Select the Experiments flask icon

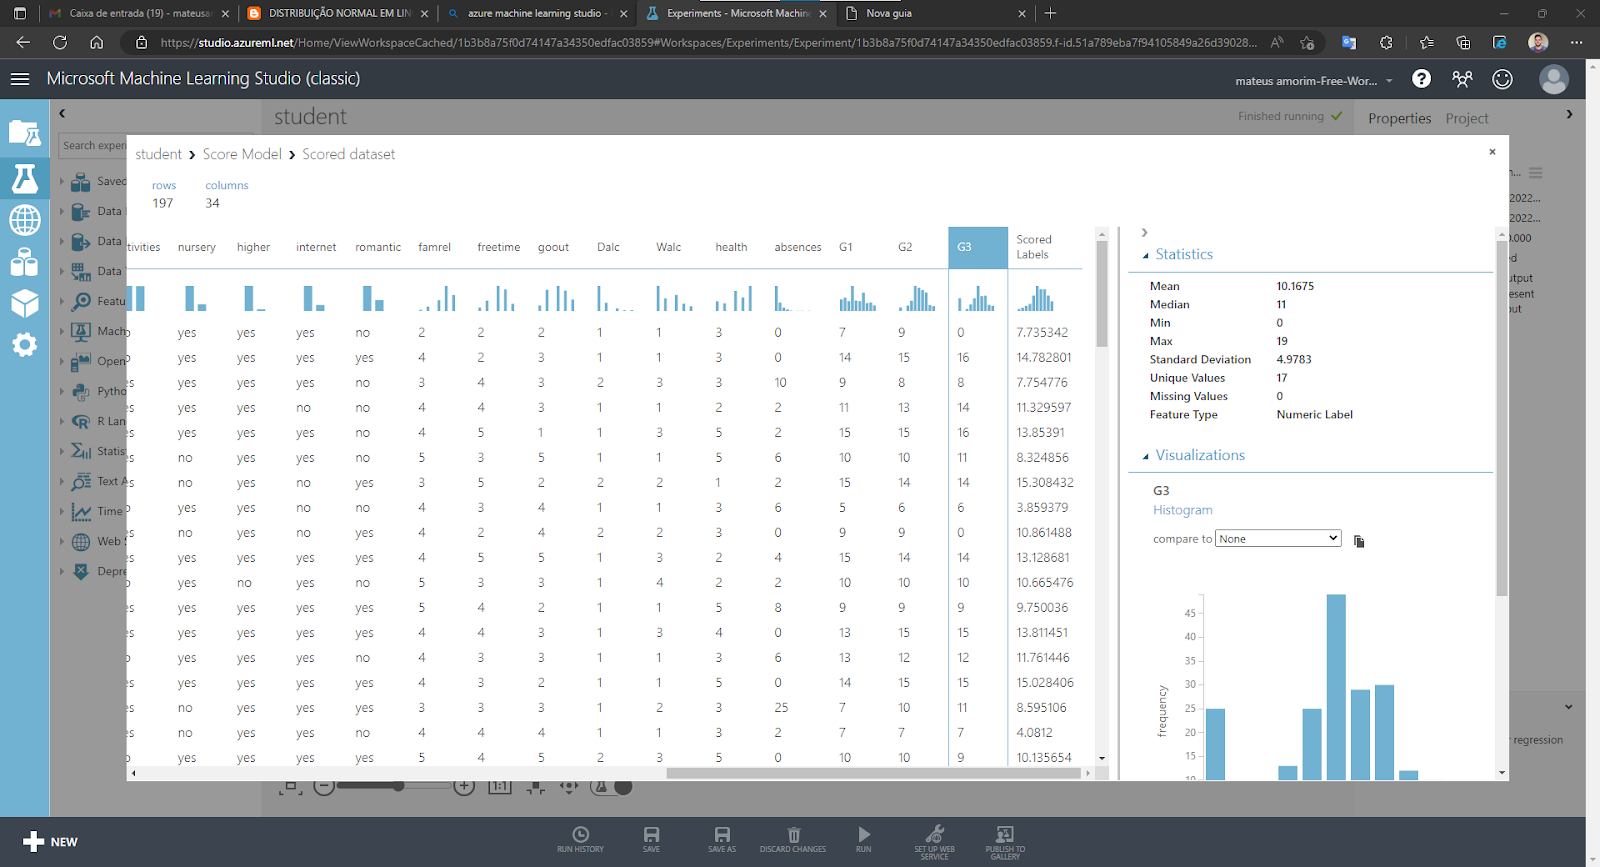pyautogui.click(x=24, y=178)
